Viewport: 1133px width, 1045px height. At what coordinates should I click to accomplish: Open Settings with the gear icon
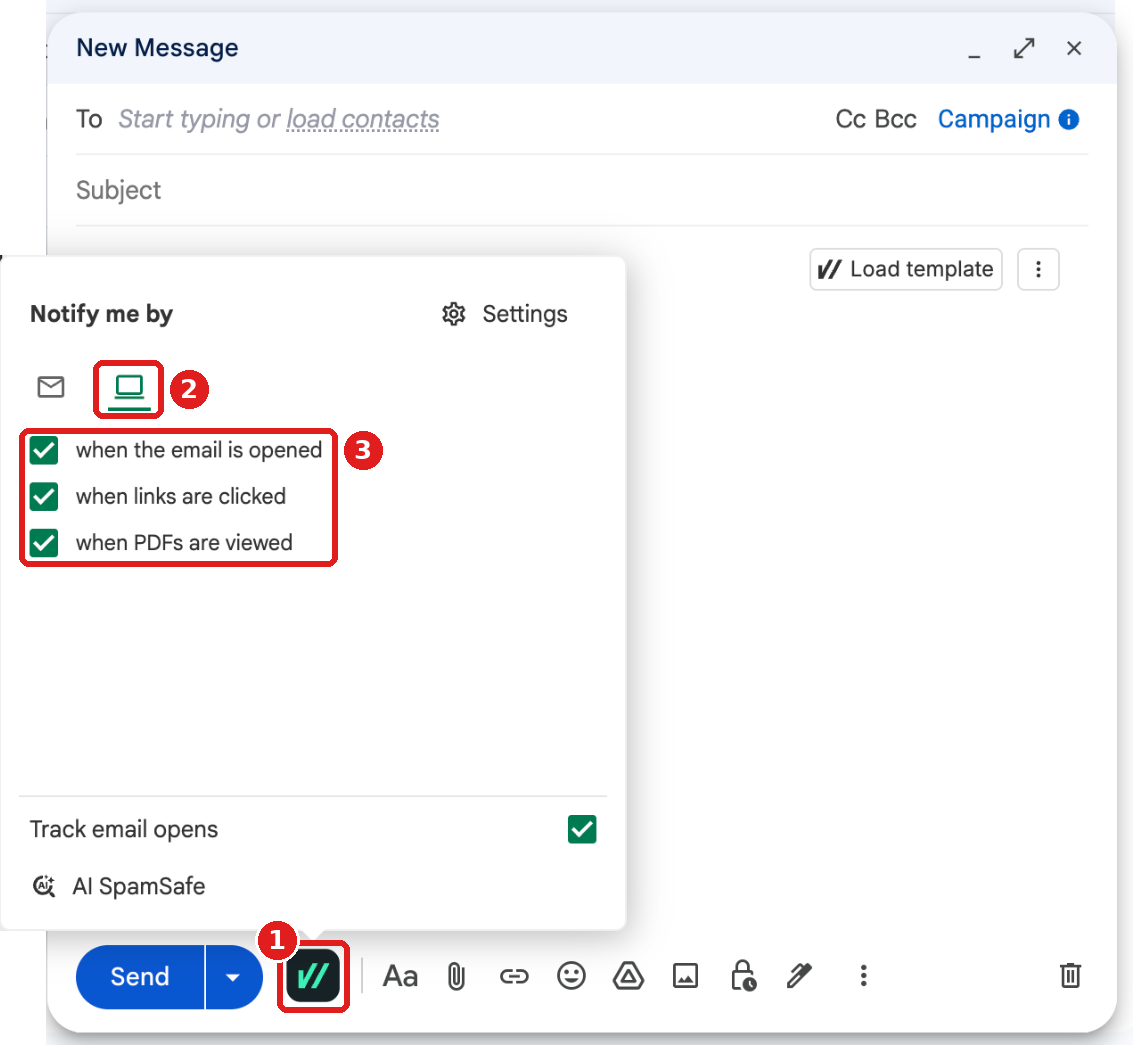pyautogui.click(x=504, y=314)
